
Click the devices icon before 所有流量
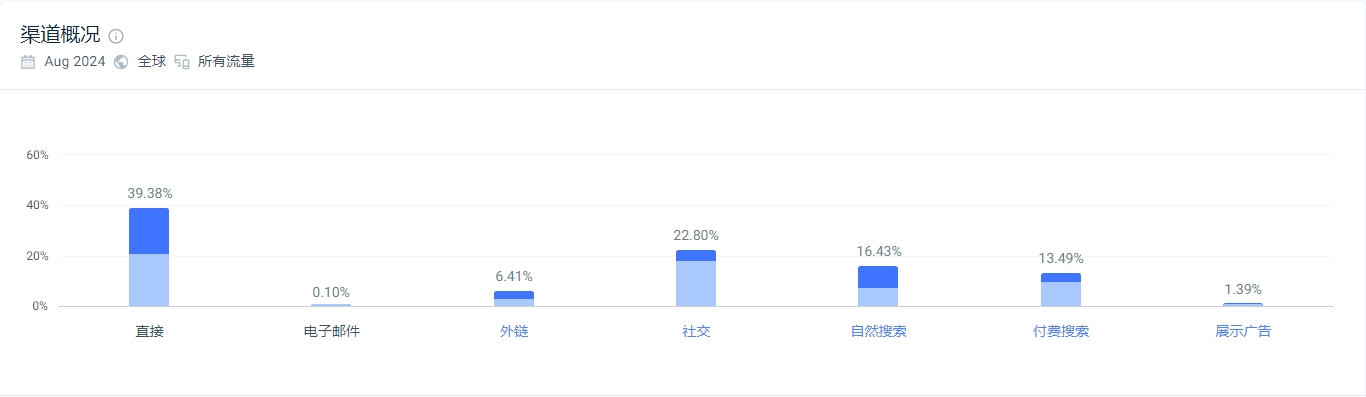182,62
